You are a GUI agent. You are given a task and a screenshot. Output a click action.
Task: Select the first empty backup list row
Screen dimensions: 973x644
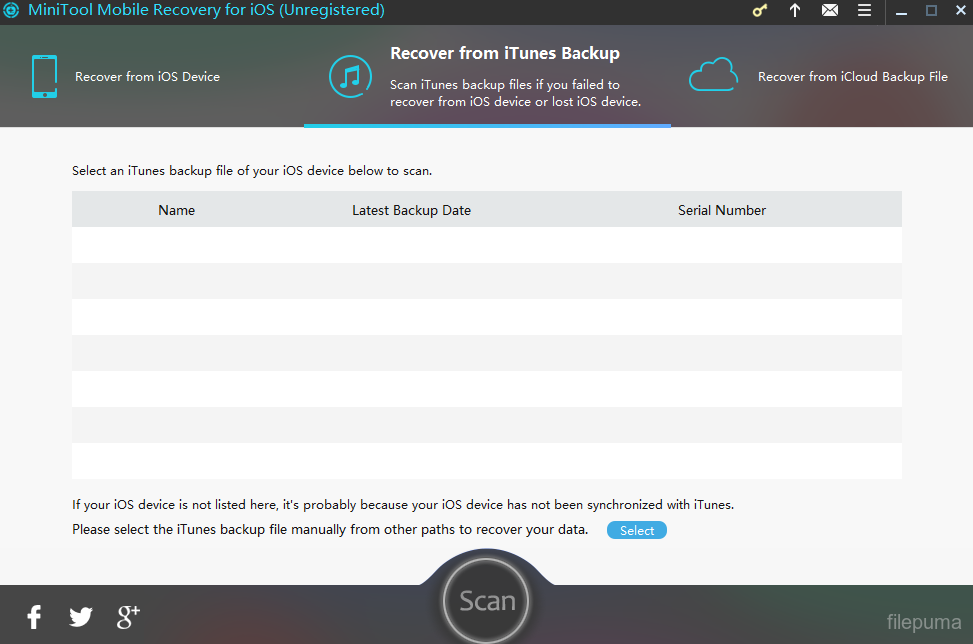tap(486, 245)
